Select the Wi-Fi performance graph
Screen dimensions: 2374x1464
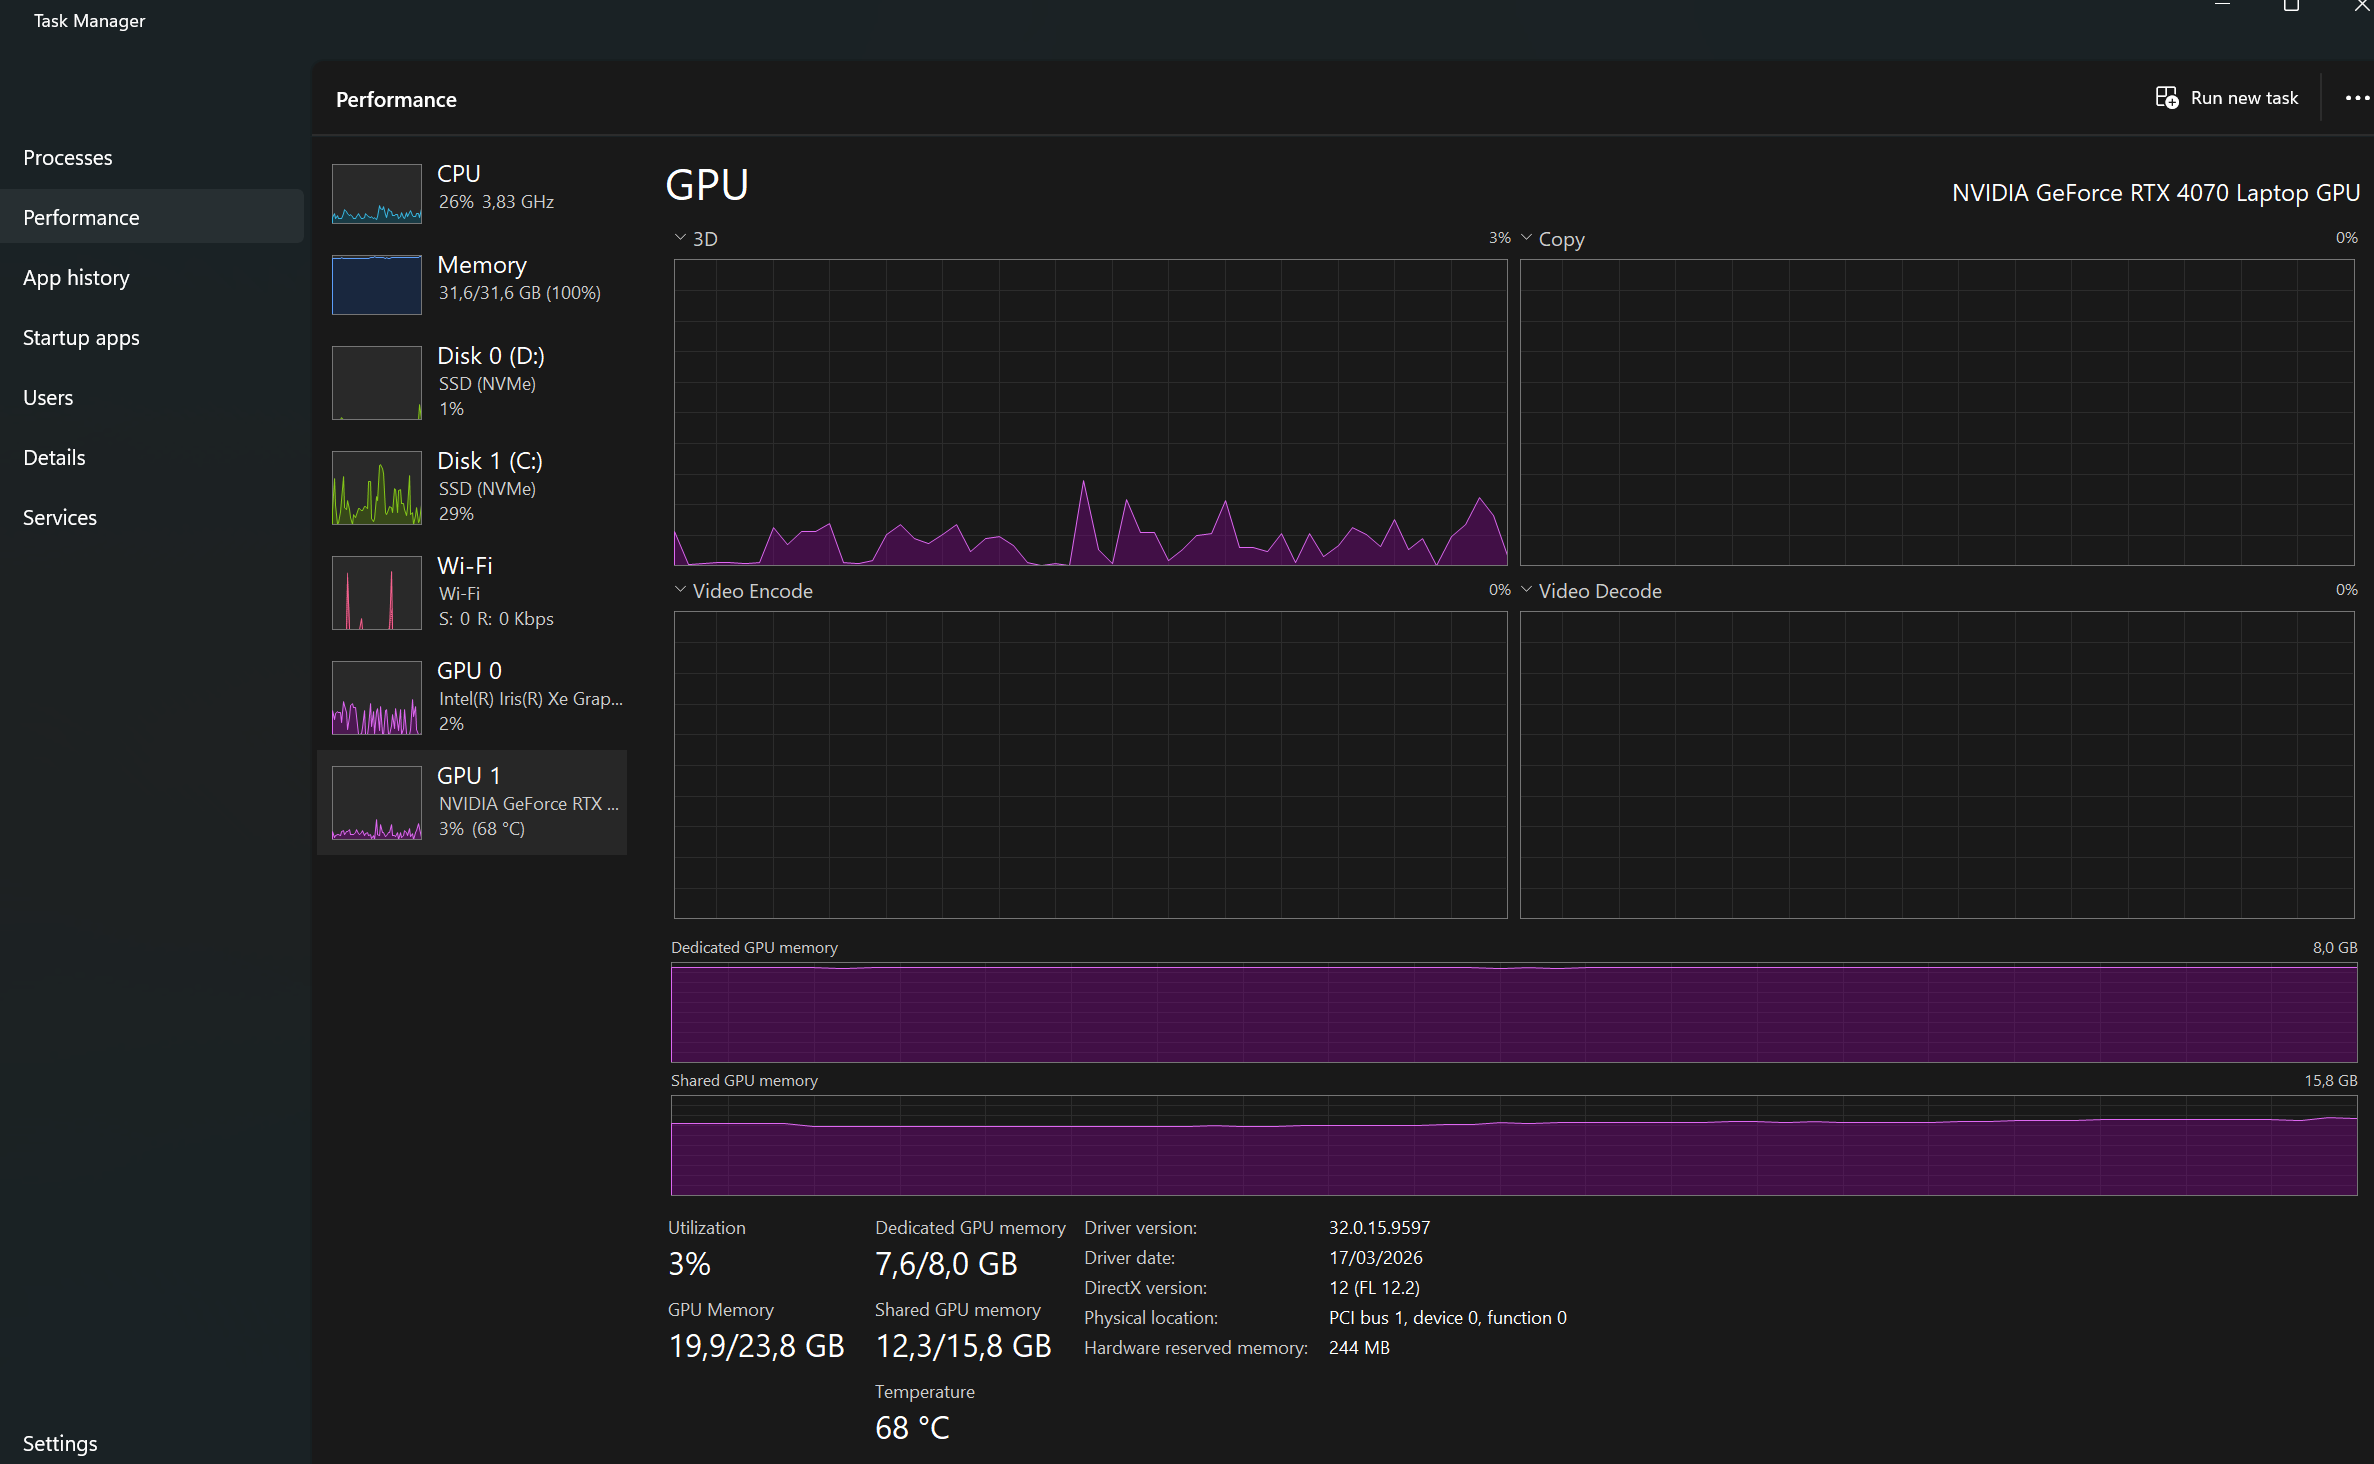tap(377, 593)
